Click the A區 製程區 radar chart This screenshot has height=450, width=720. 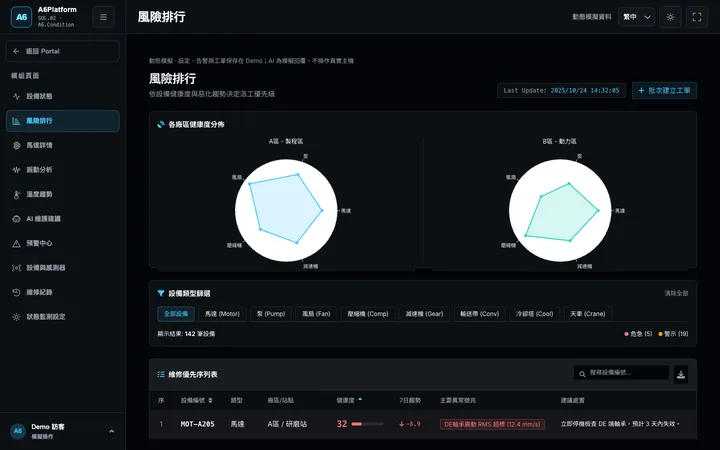click(286, 210)
